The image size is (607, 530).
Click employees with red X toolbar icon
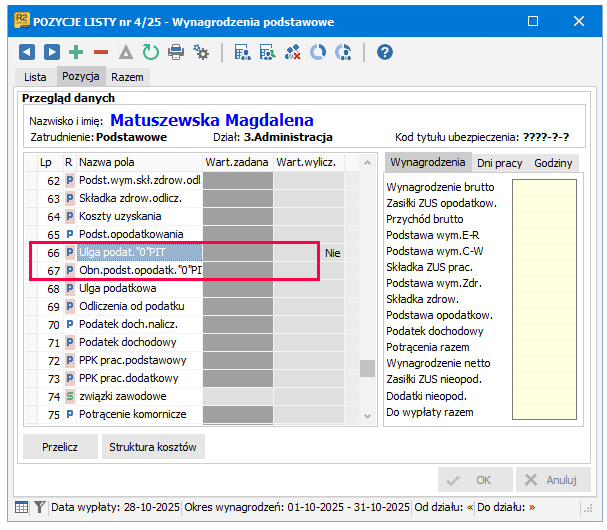[293, 52]
